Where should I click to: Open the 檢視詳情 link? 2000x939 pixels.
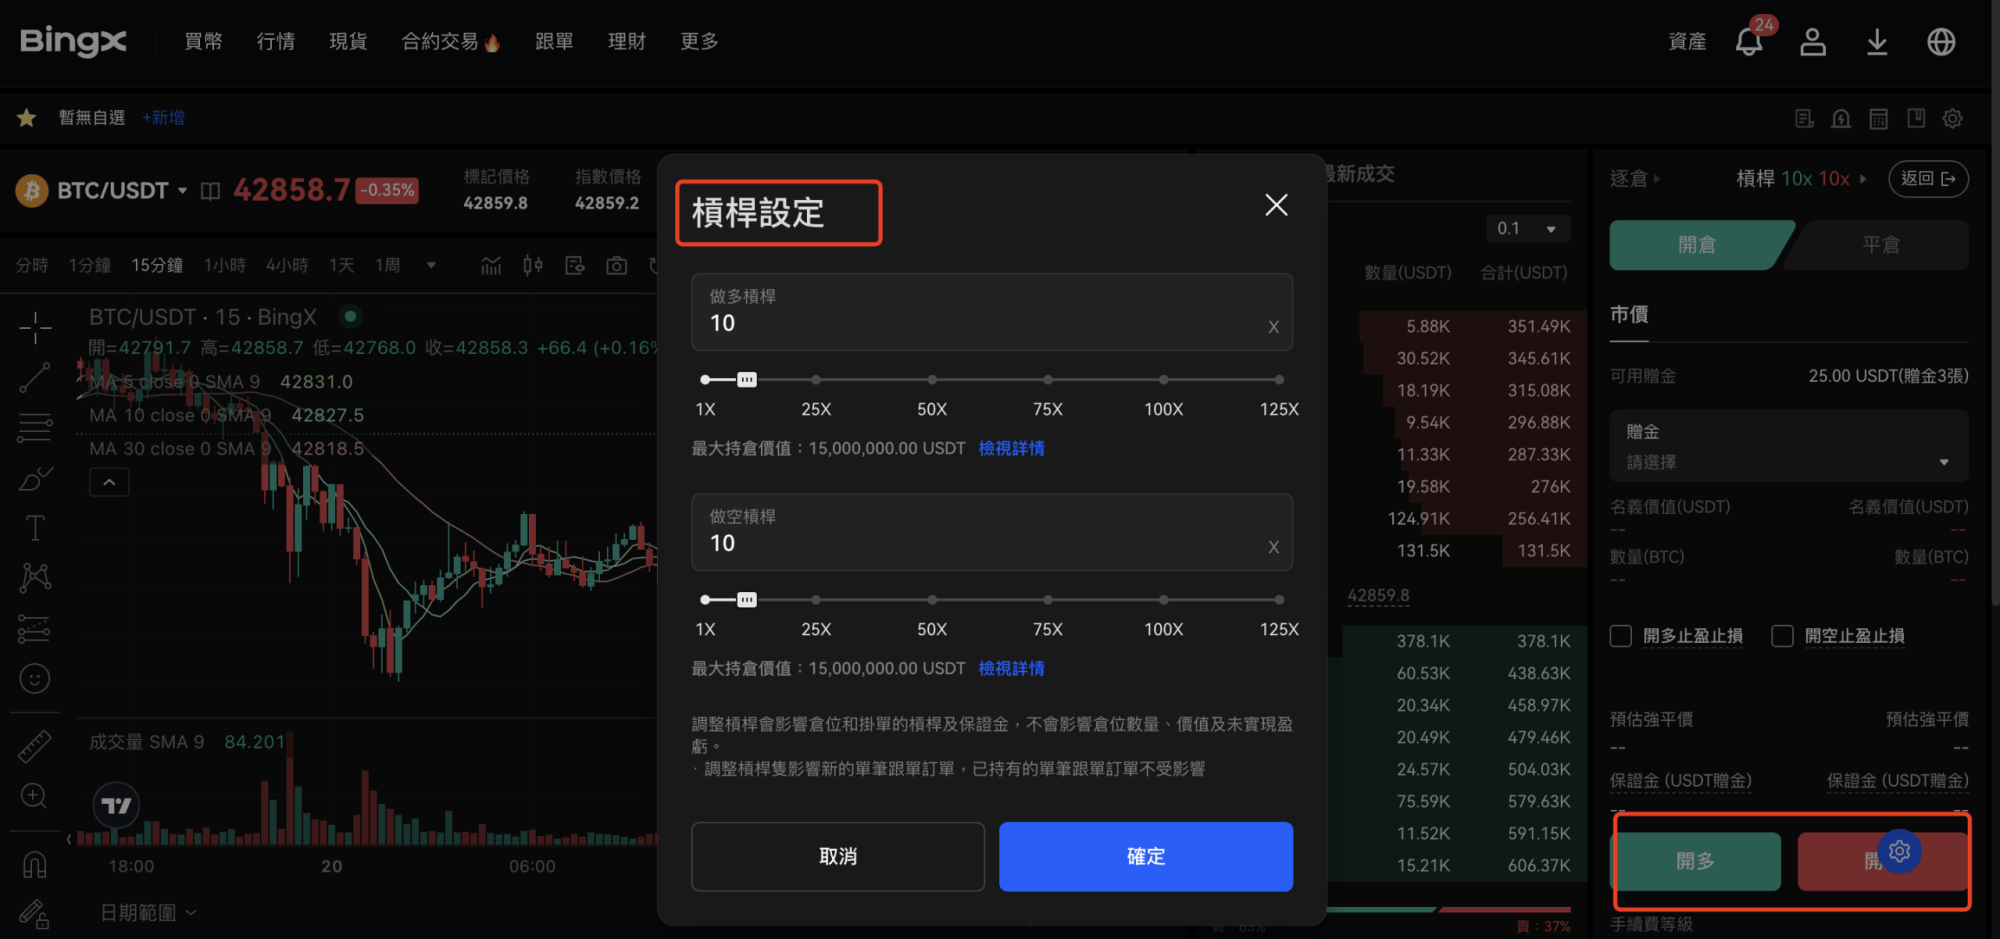(x=1011, y=448)
